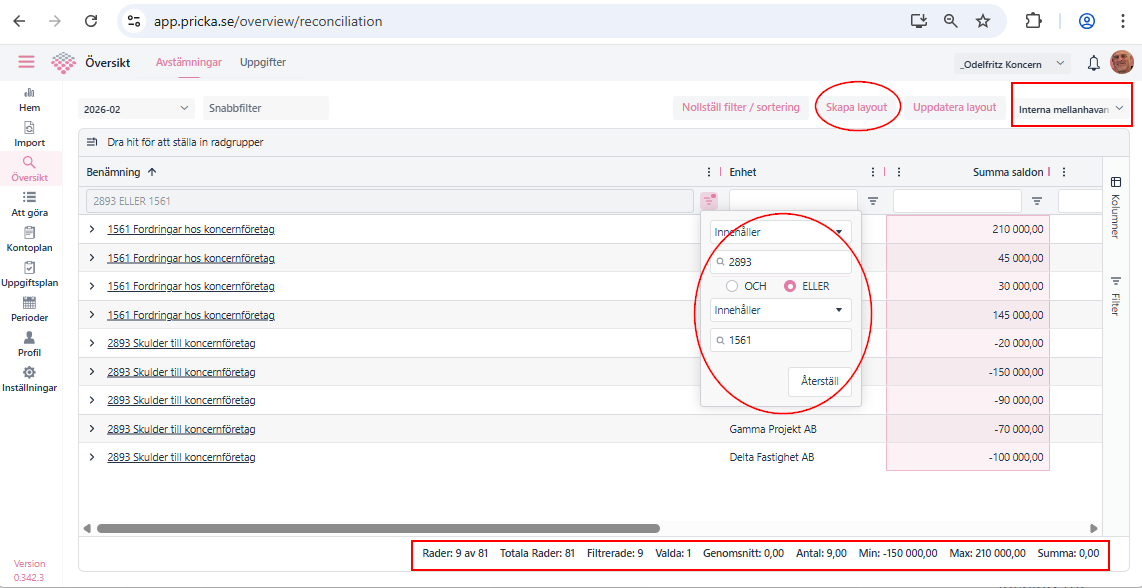Switch to the Avstämningar tab
Viewport: 1142px width, 588px height.
[x=188, y=62]
